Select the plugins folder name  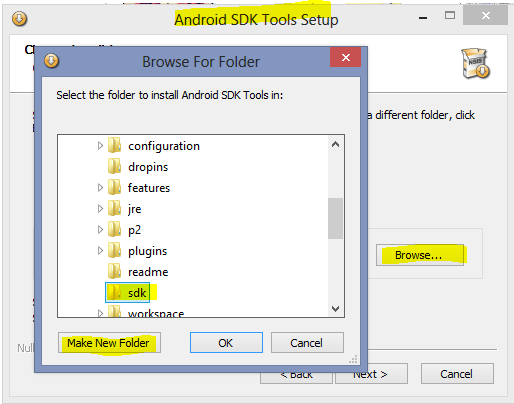click(147, 251)
